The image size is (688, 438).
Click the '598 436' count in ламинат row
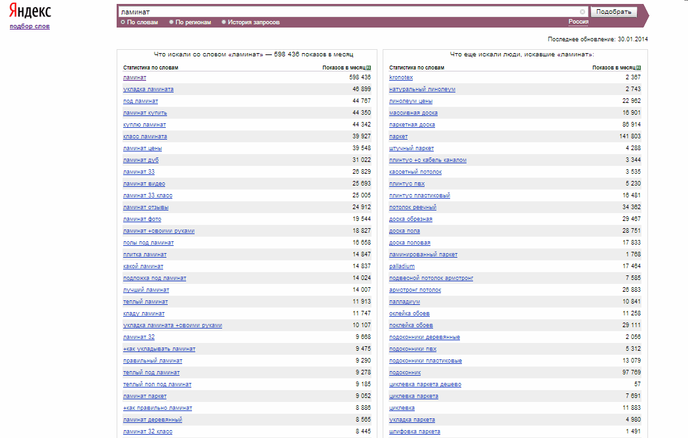(x=360, y=77)
